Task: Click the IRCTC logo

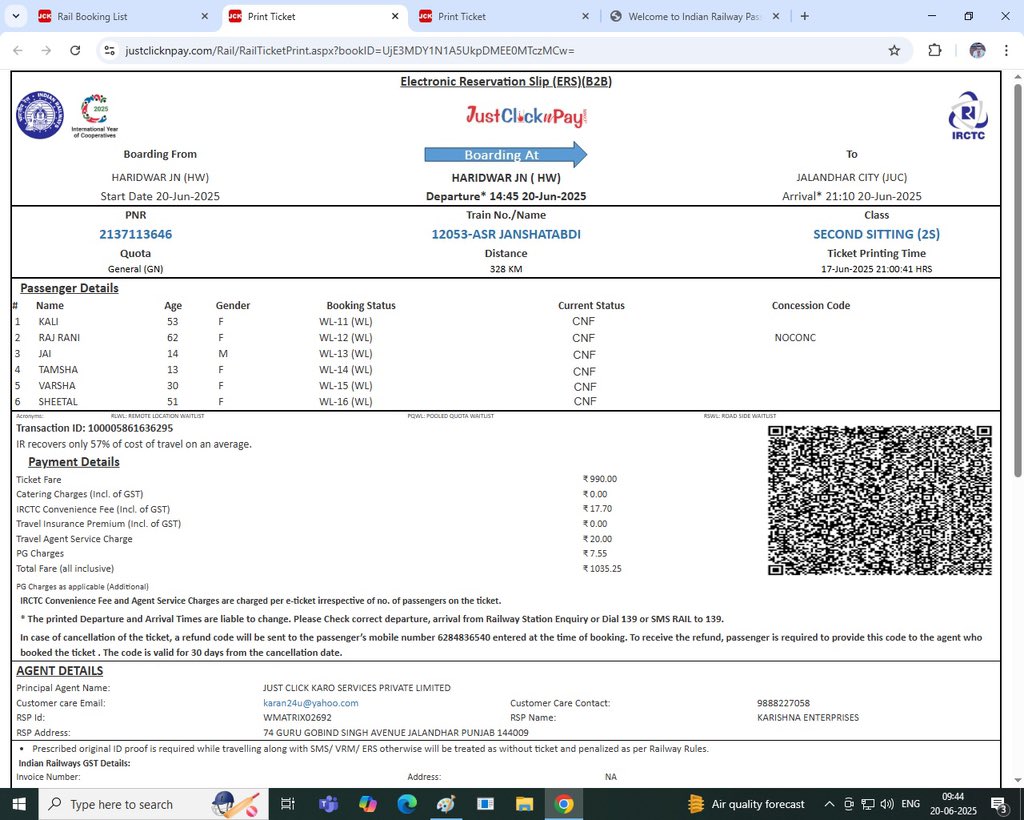Action: pos(968,116)
